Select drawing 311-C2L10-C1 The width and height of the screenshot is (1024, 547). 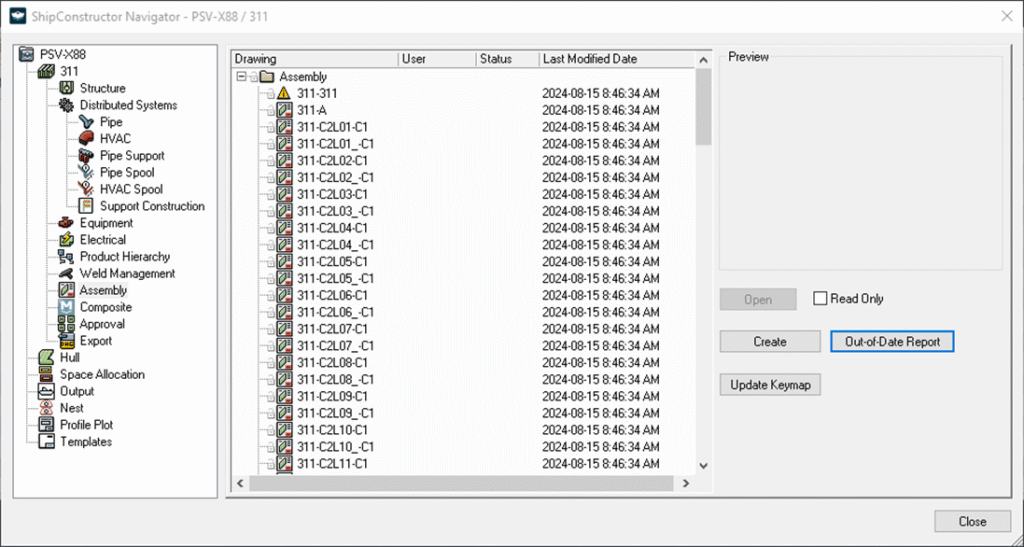[332, 430]
